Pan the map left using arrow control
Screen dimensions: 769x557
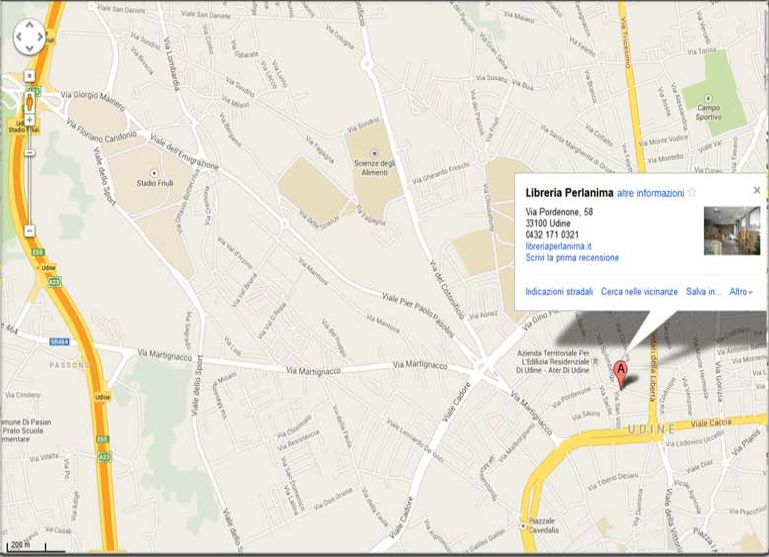coord(19,37)
